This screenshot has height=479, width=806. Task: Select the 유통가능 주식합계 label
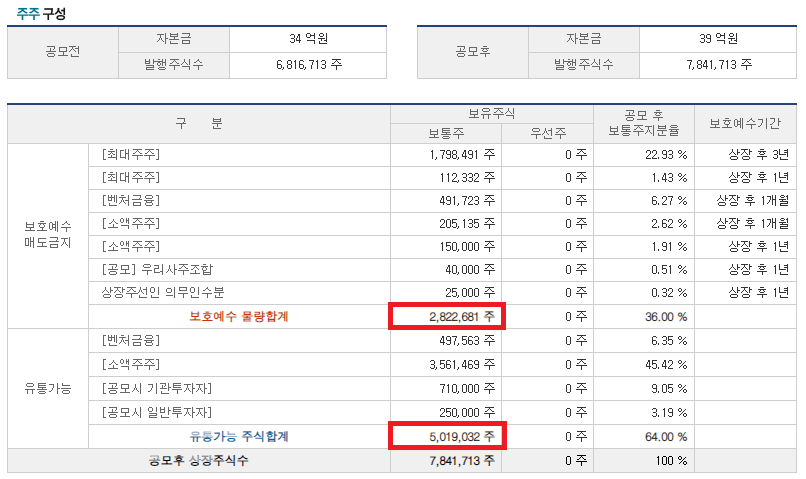click(x=239, y=437)
